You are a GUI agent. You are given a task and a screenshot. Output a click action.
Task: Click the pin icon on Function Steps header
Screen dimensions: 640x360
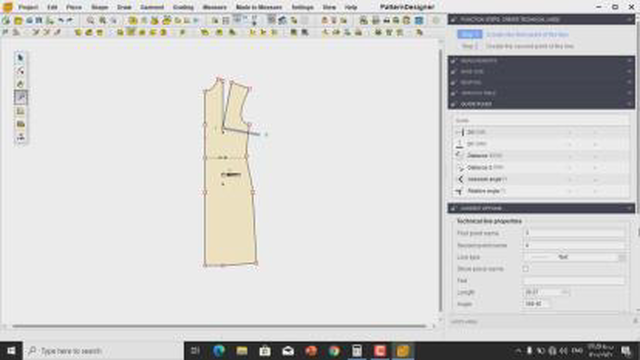453,20
